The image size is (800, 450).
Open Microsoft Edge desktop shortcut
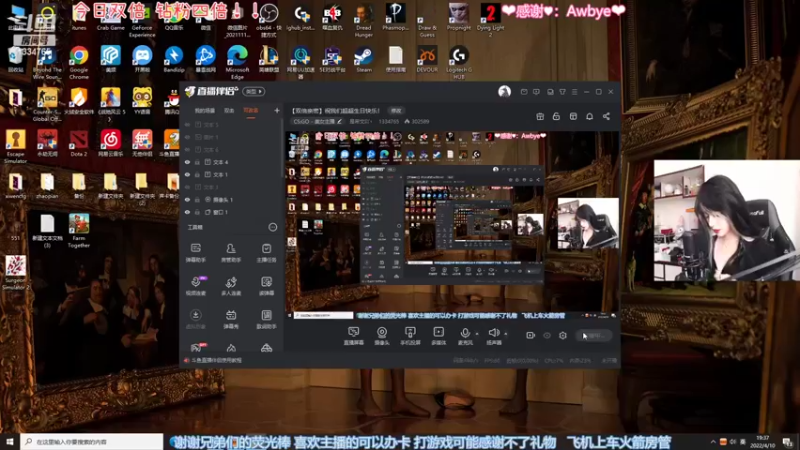click(x=237, y=63)
